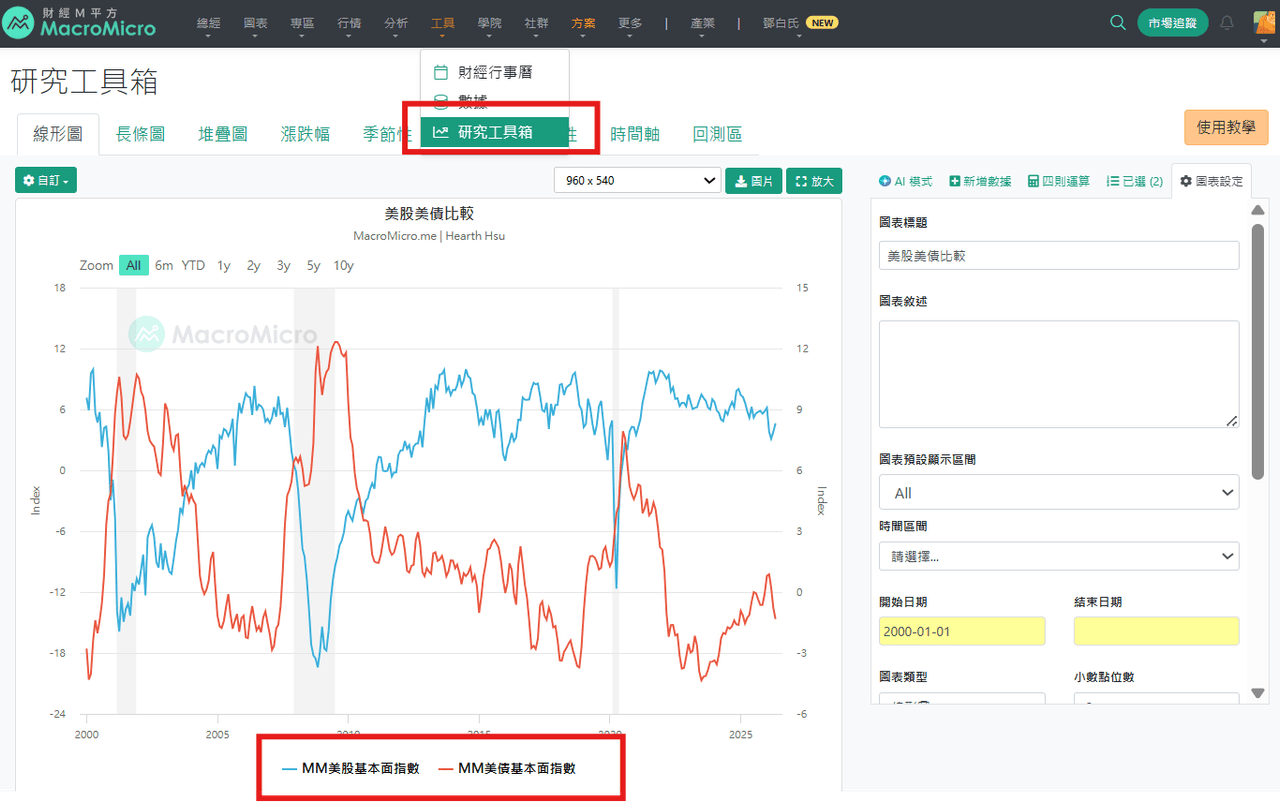Select the 5y zoom range
The height and width of the screenshot is (802, 1280).
pyautogui.click(x=313, y=265)
